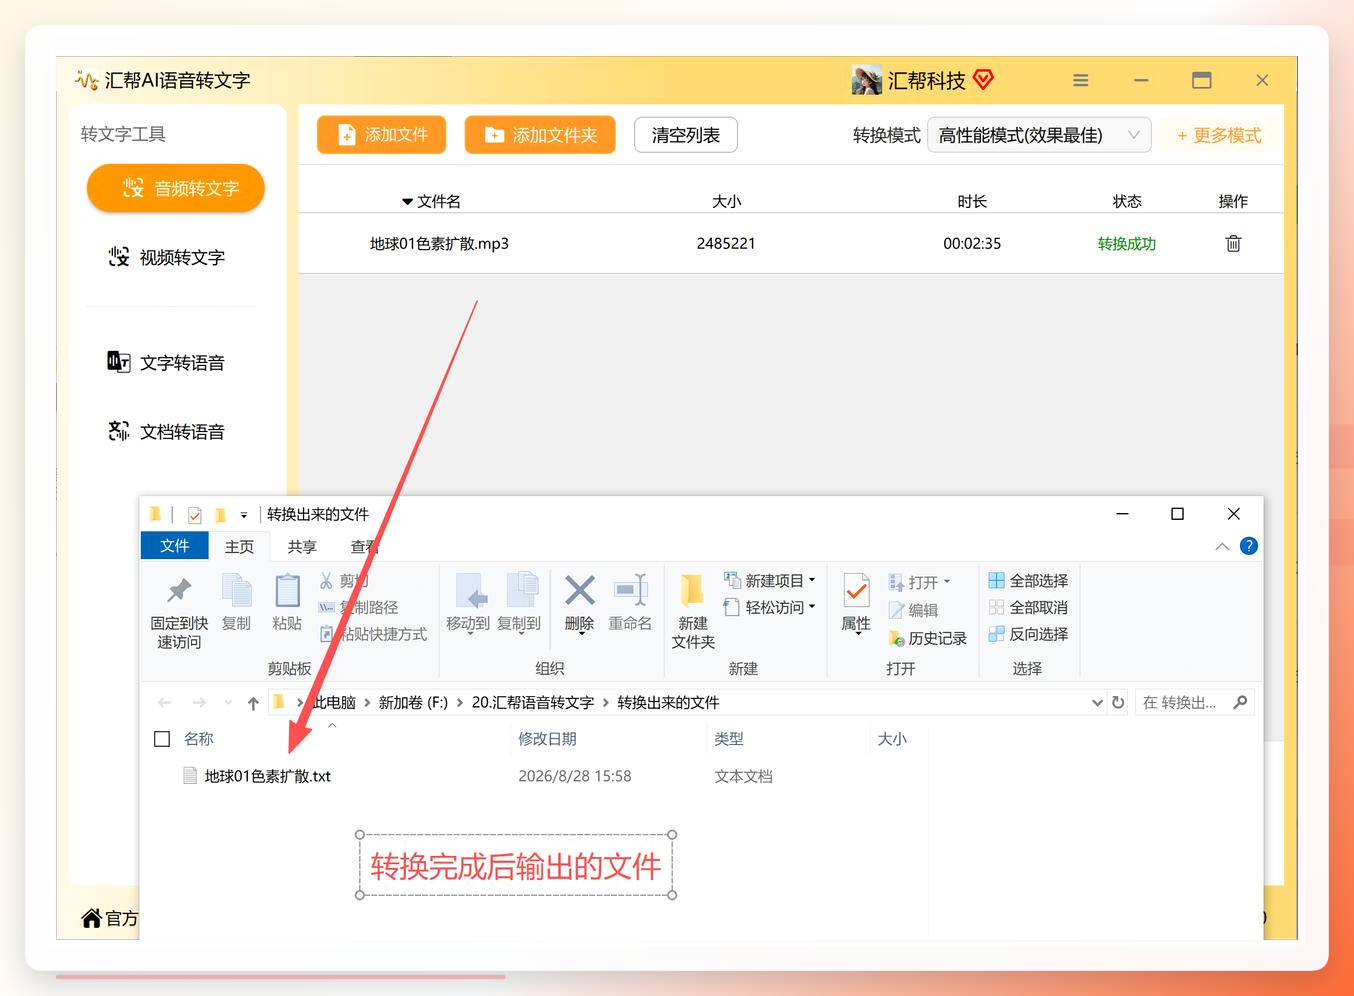Open the 转换模式 dropdown

click(x=1039, y=135)
